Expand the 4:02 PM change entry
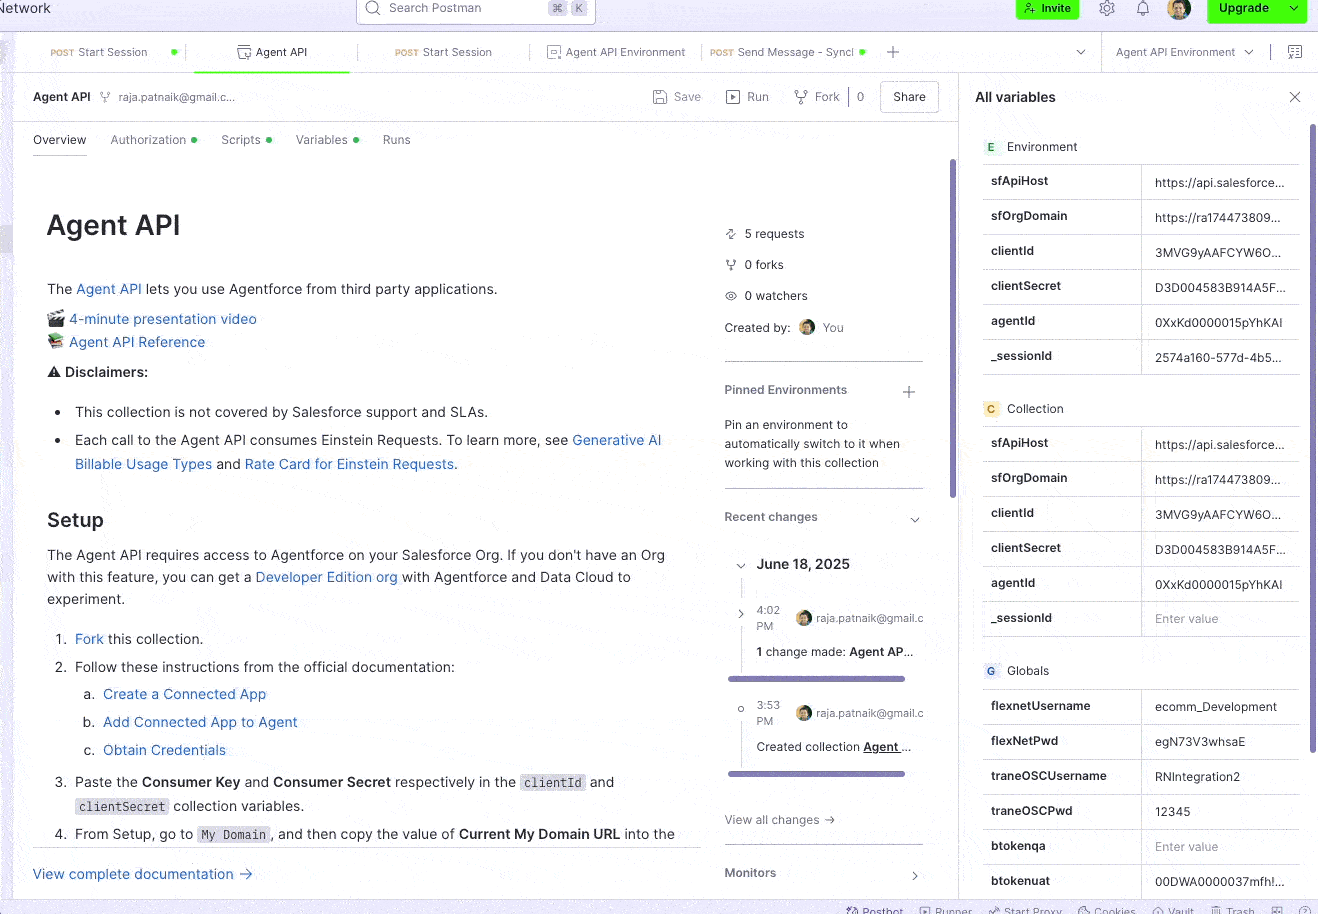Image resolution: width=1318 pixels, height=914 pixels. 741,614
